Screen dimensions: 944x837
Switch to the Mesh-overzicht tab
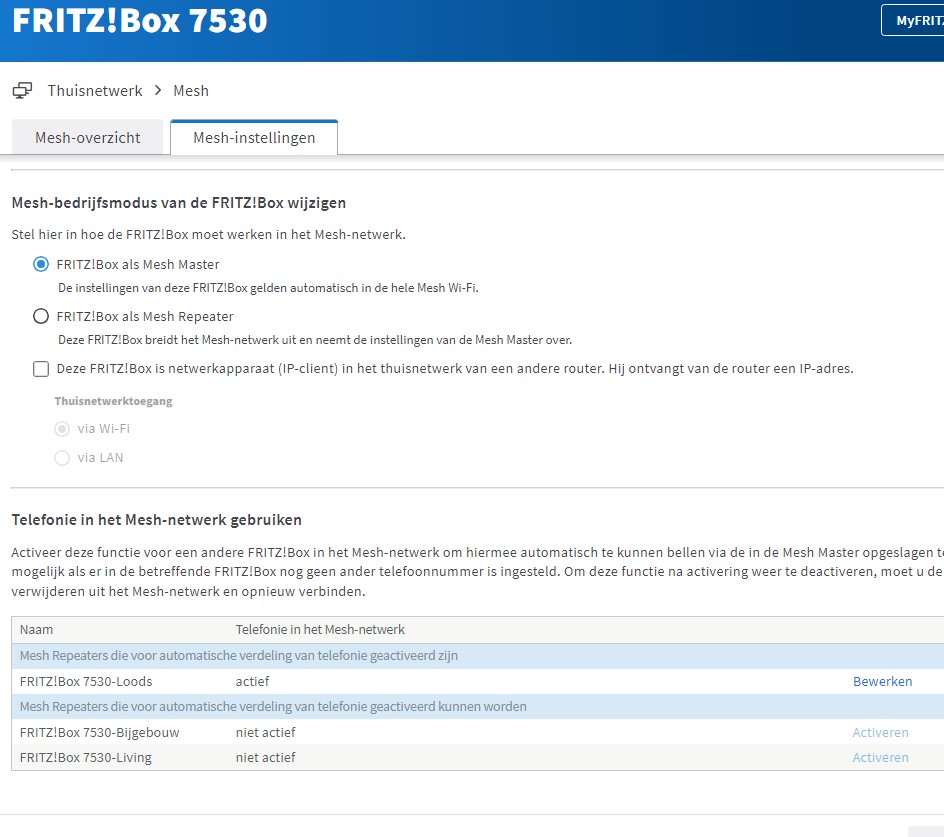(87, 138)
